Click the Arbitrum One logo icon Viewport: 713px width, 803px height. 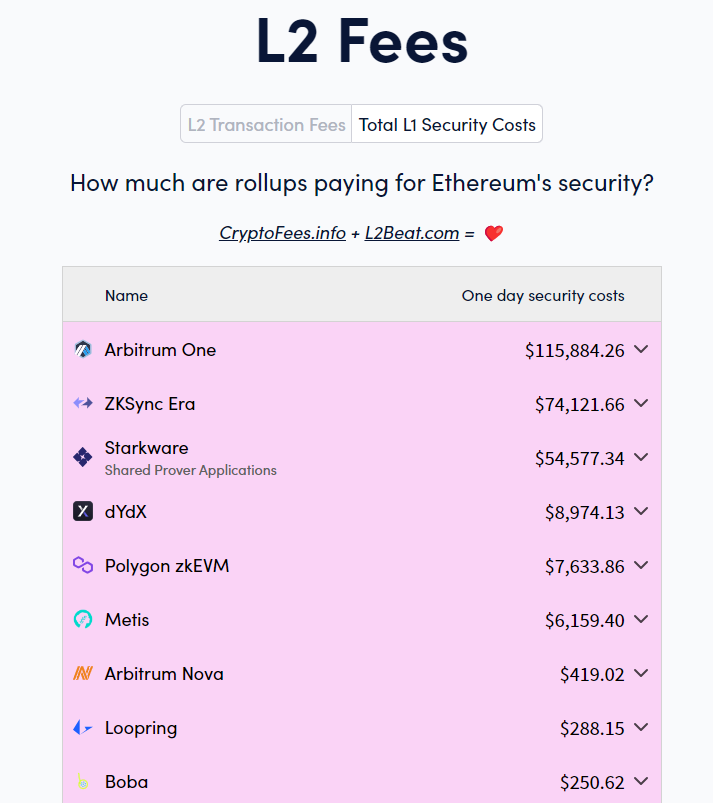click(x=83, y=350)
